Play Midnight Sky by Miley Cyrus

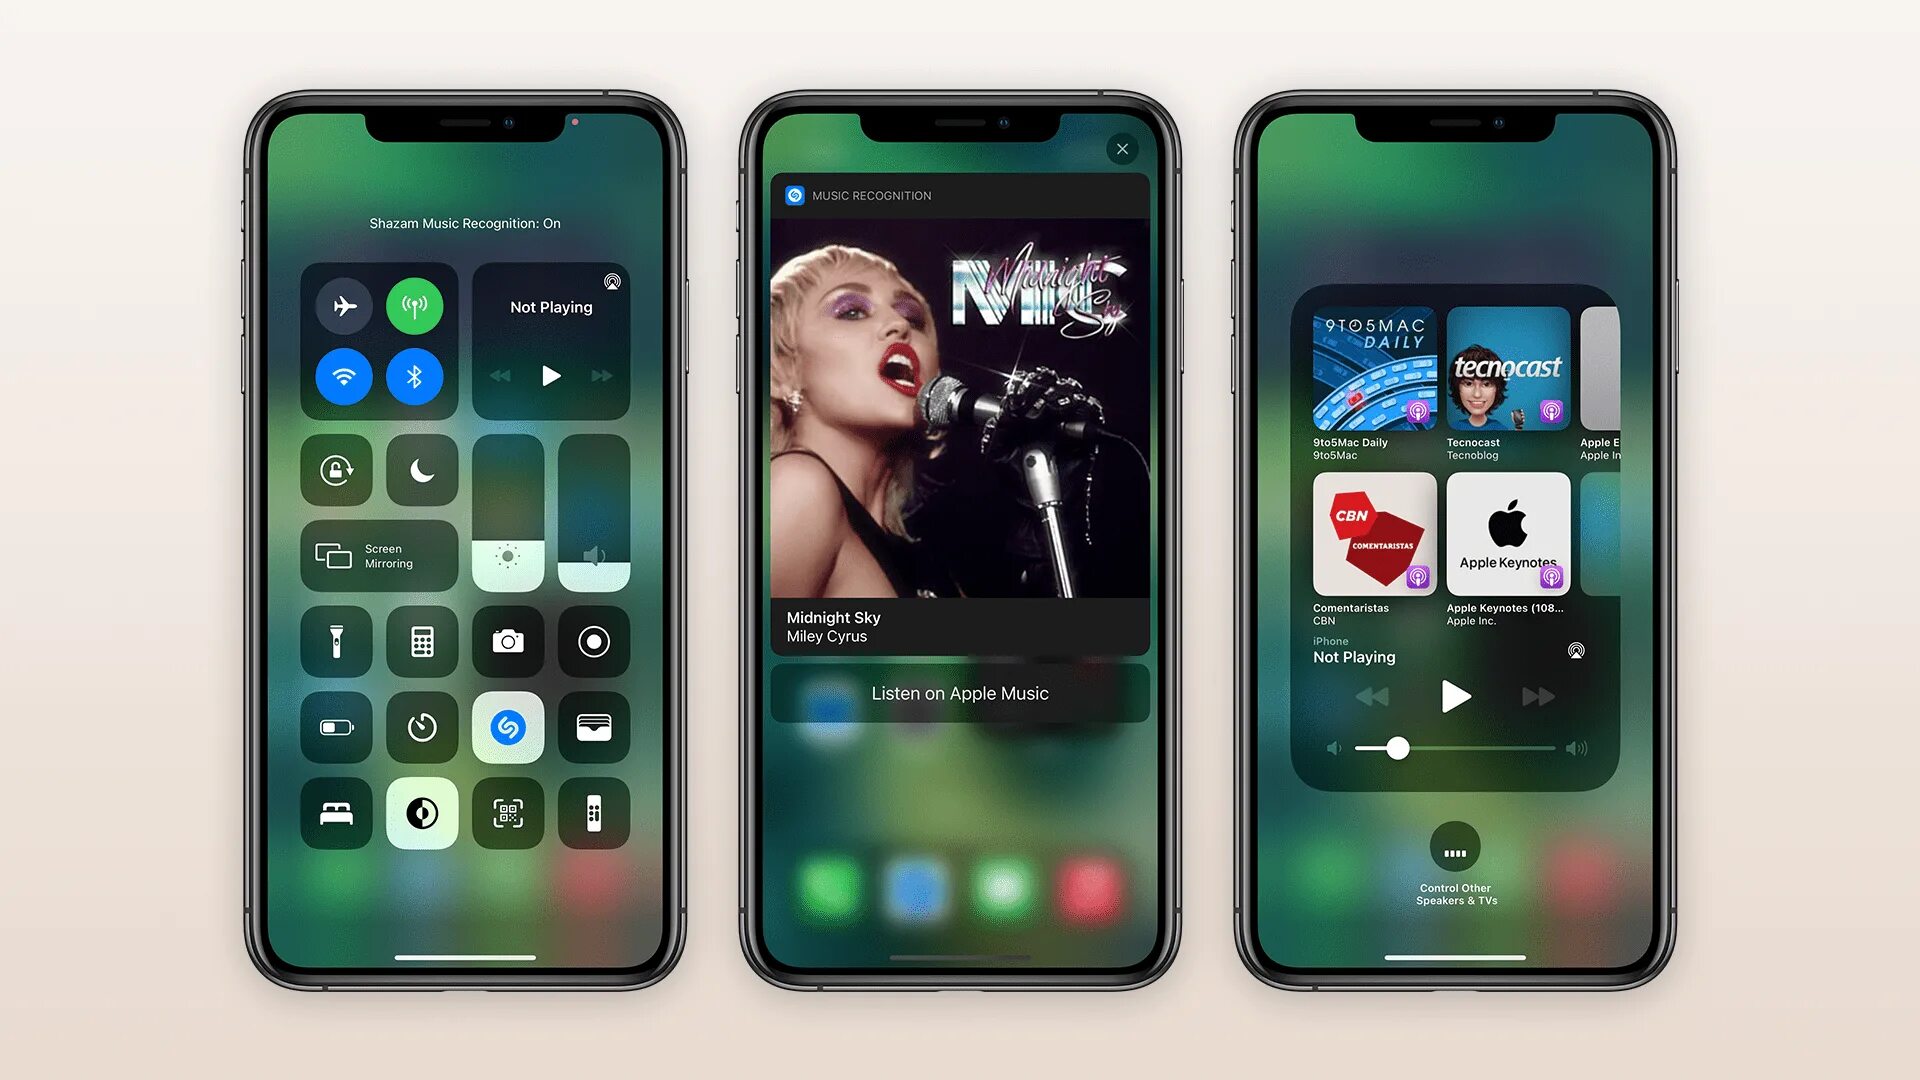[959, 692]
